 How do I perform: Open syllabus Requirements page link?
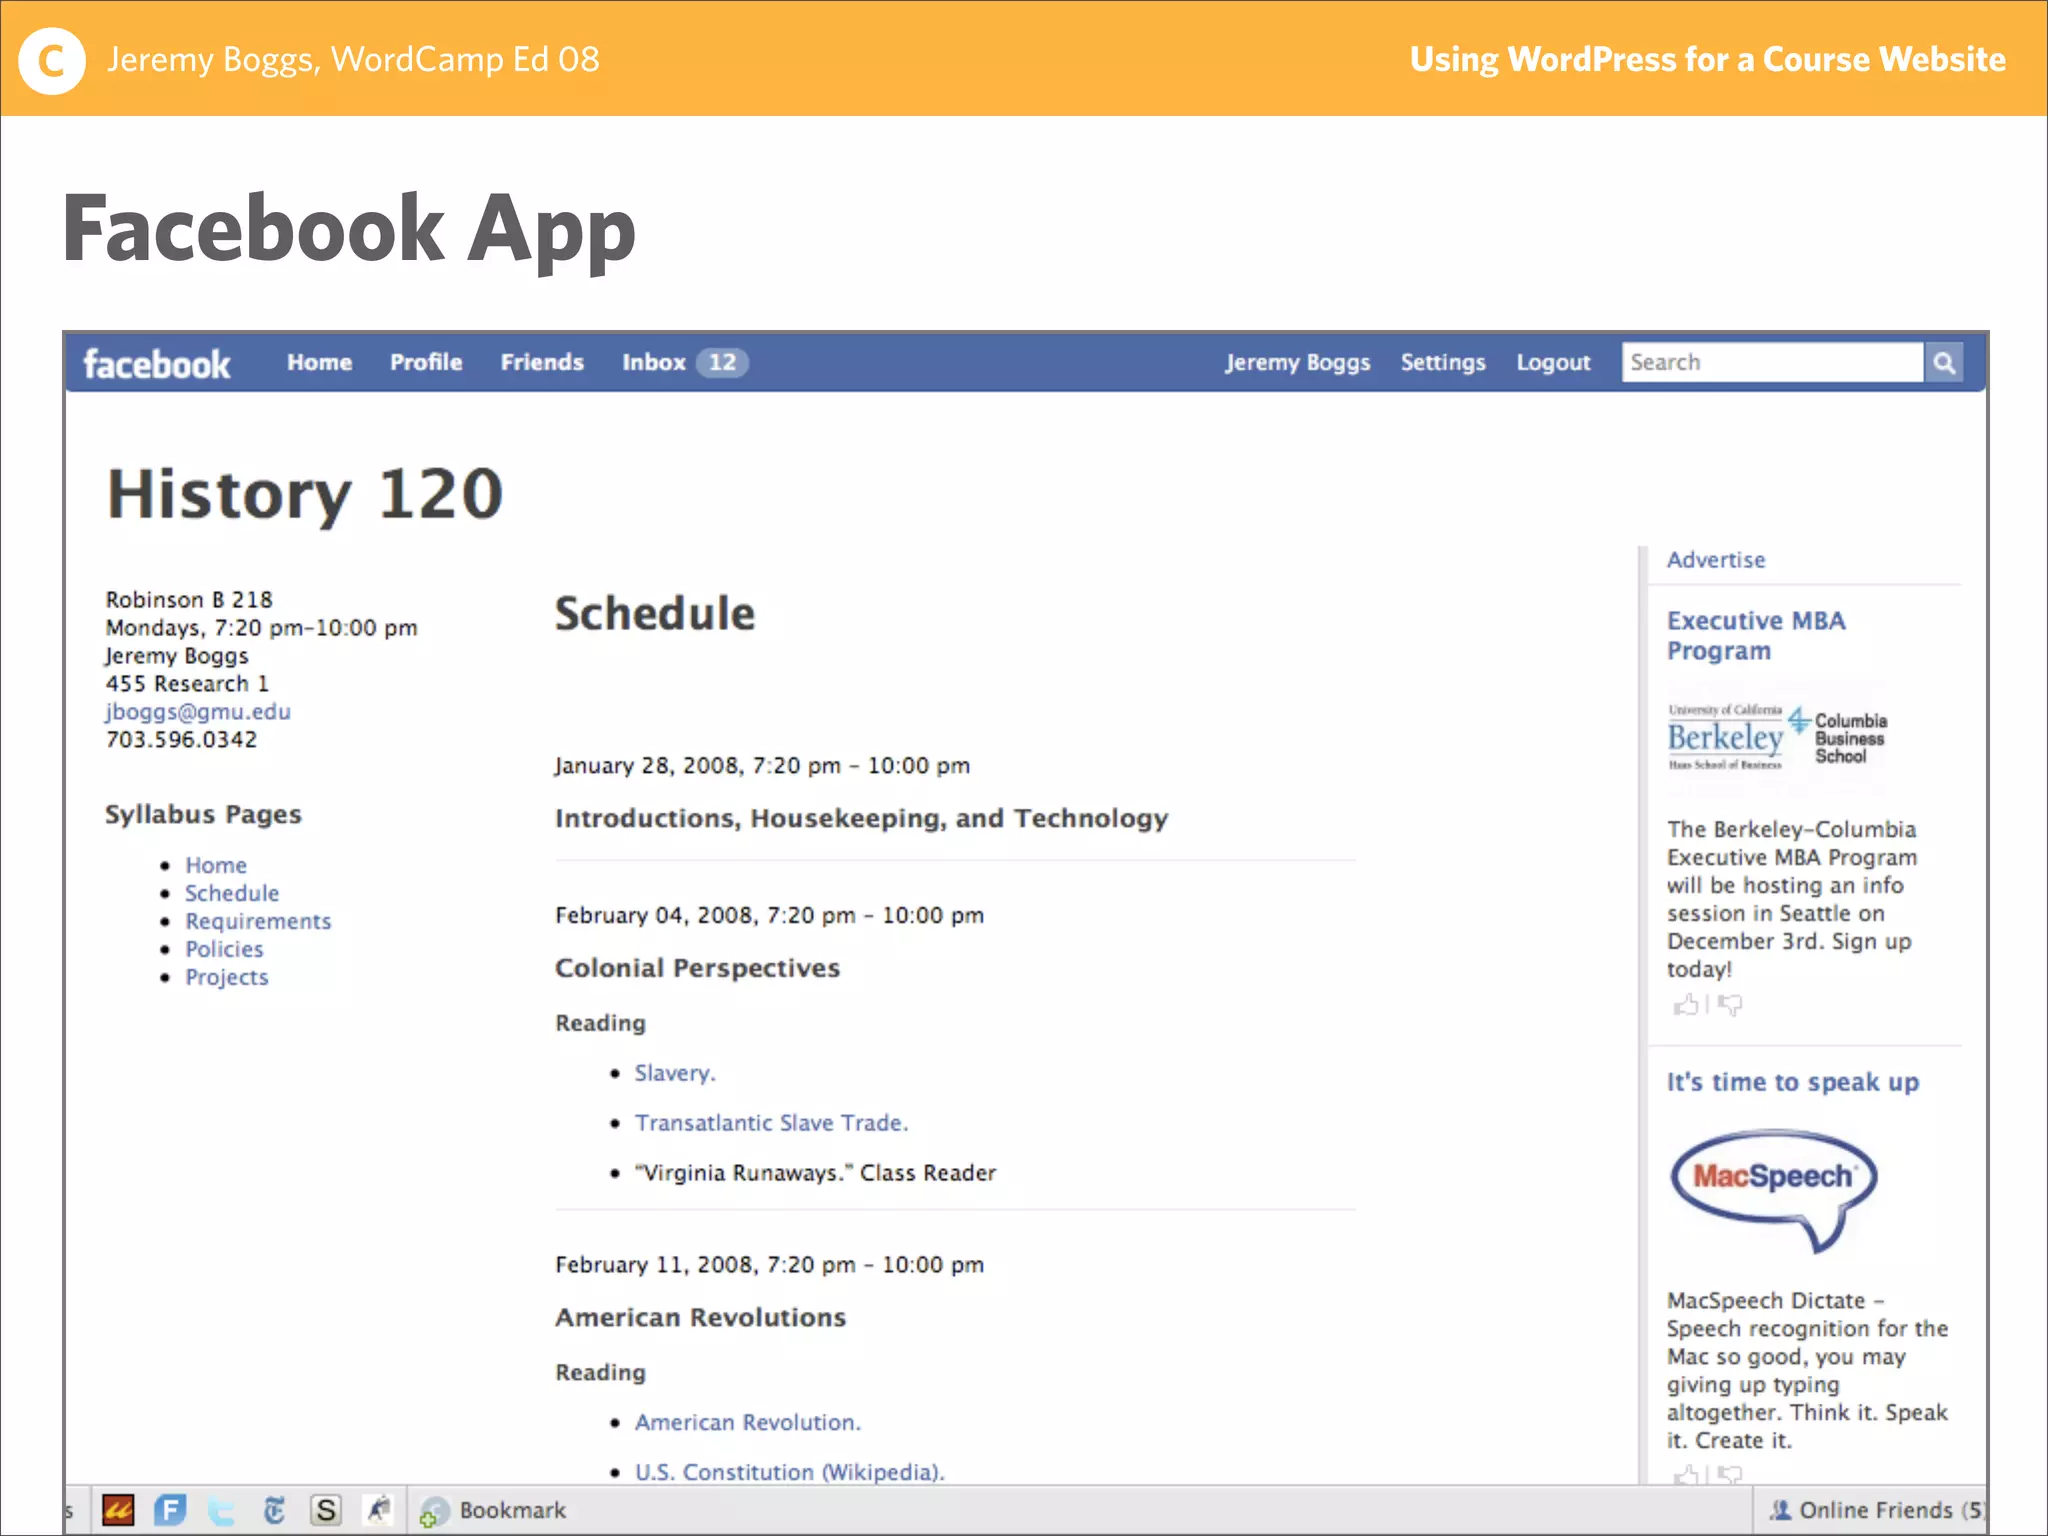(258, 921)
